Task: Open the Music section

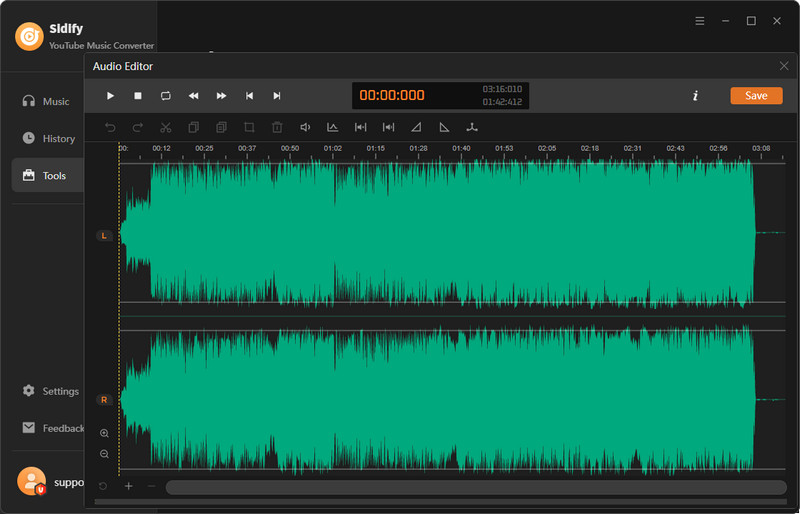Action: point(47,102)
